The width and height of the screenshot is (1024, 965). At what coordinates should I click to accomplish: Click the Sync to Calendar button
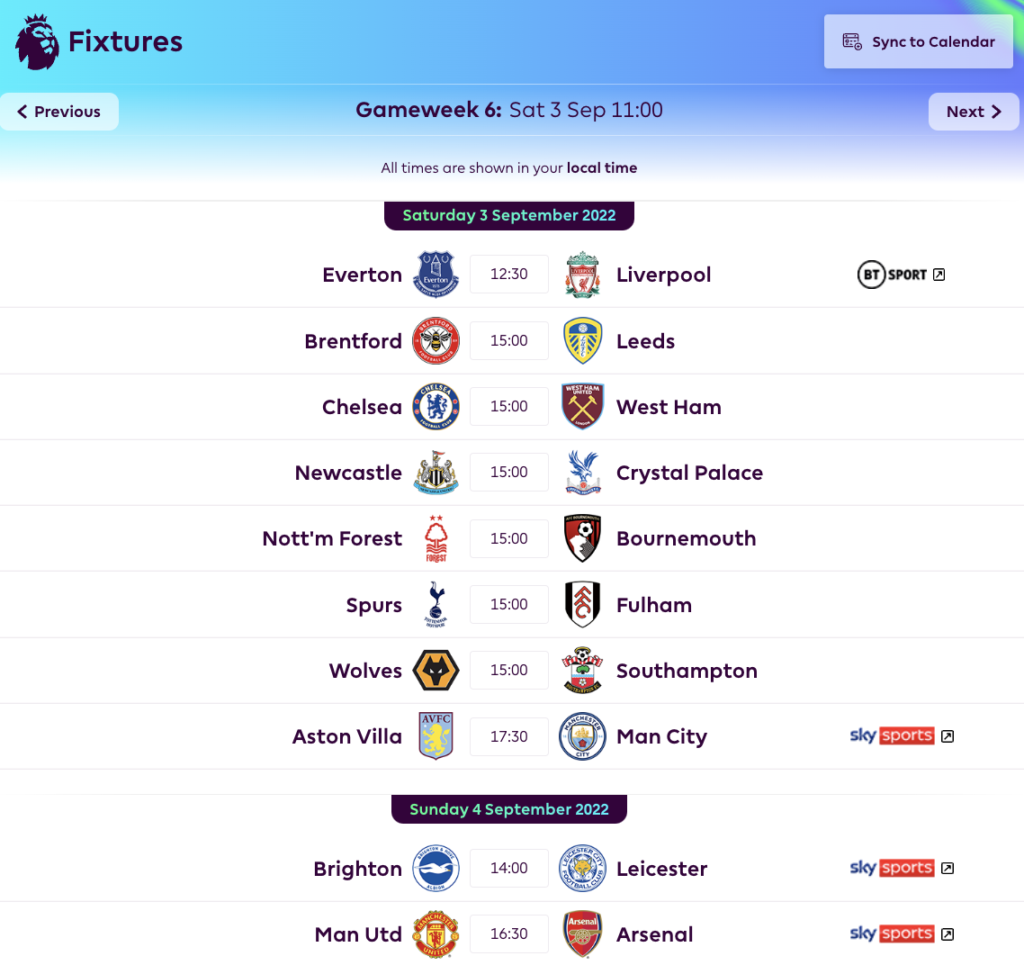click(x=917, y=41)
